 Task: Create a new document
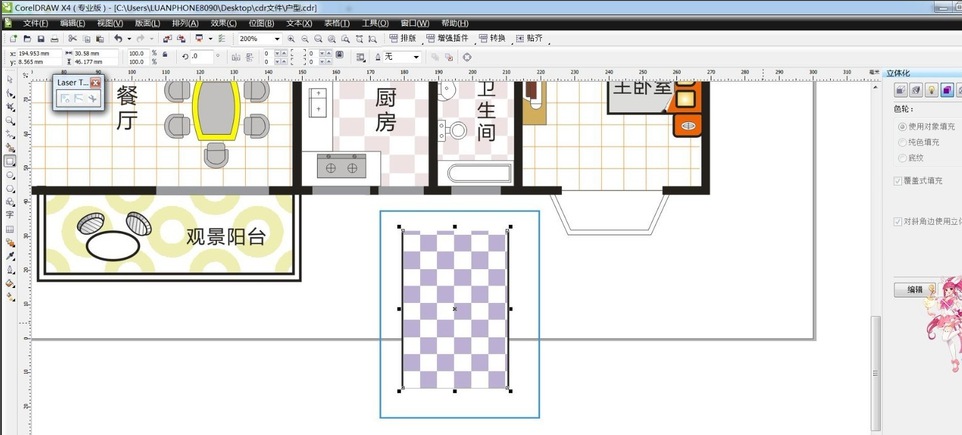[x=13, y=39]
